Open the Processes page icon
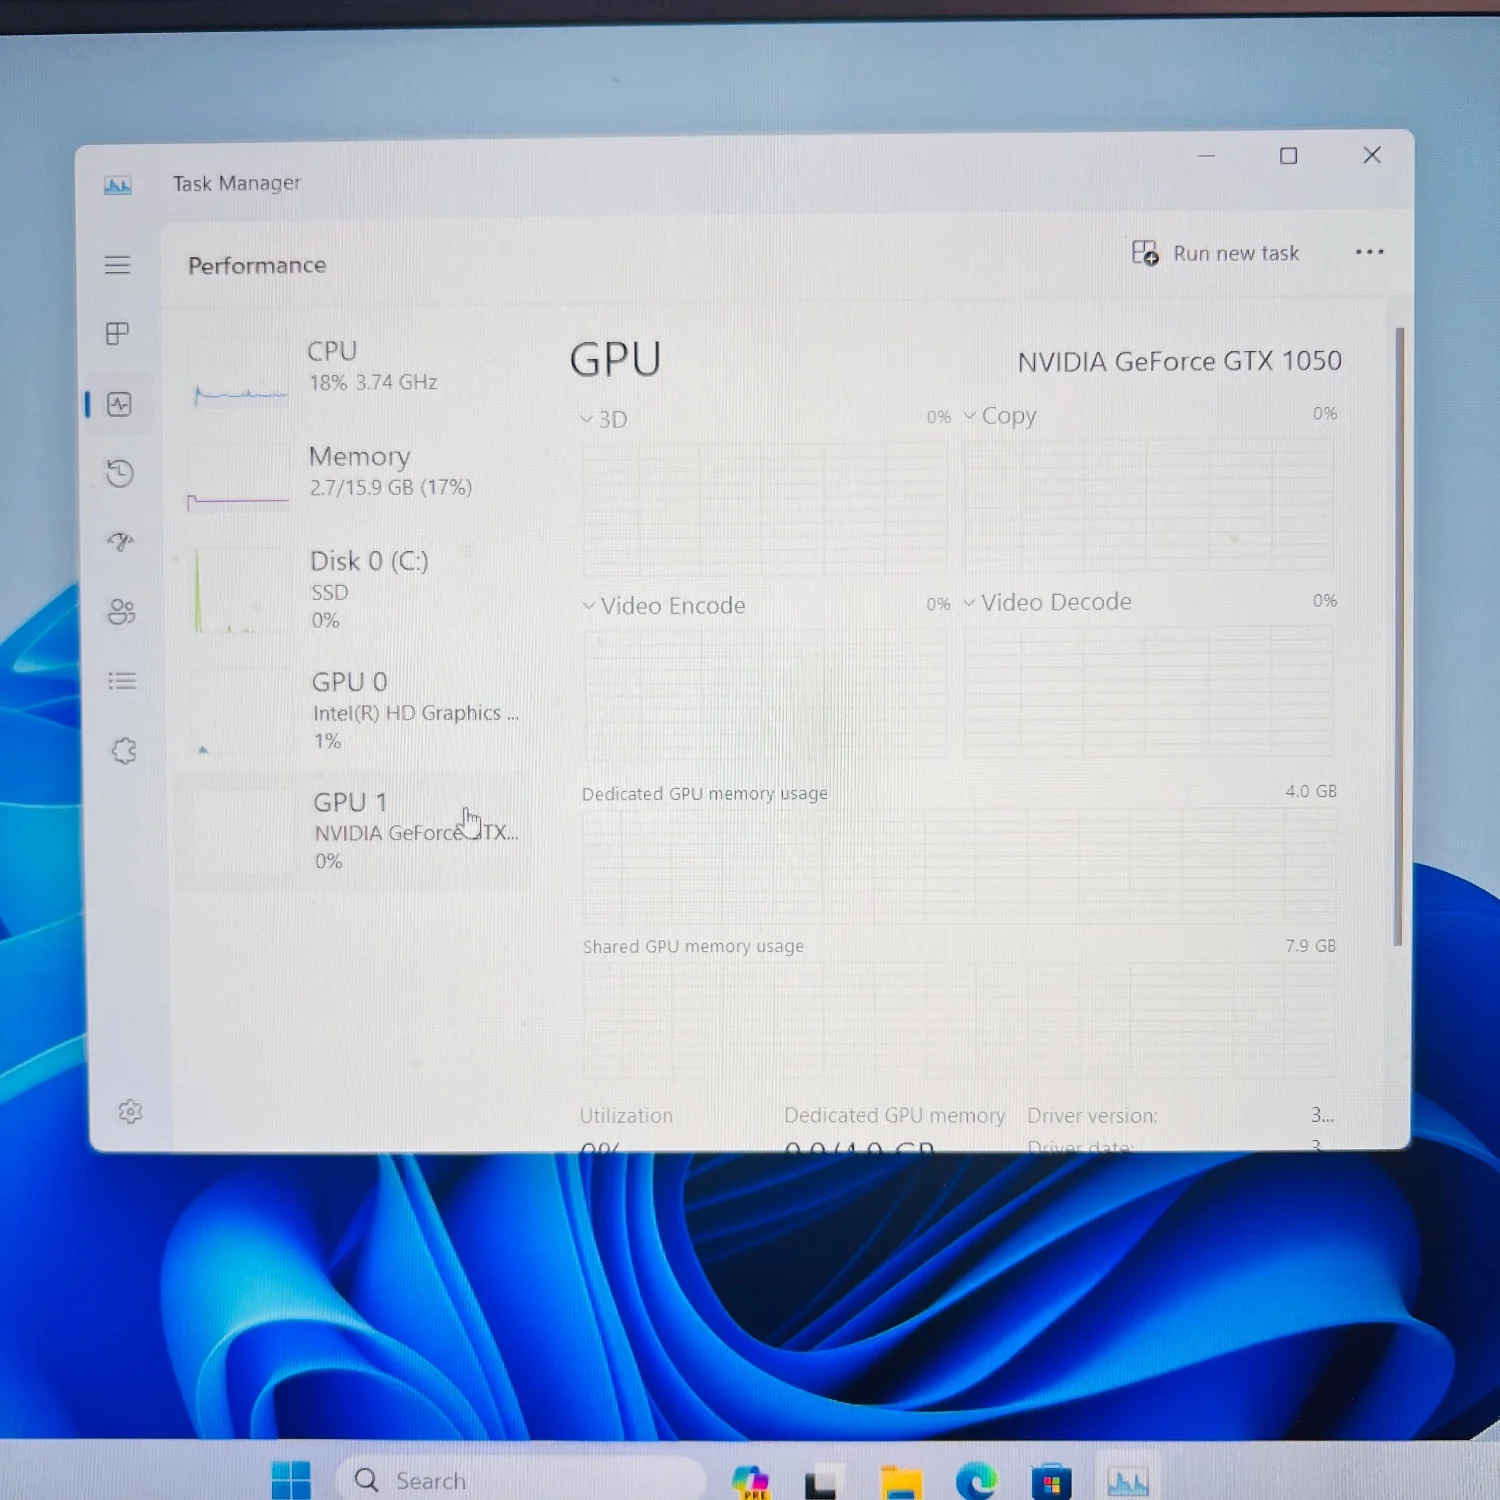The height and width of the screenshot is (1500, 1500). click(x=117, y=333)
